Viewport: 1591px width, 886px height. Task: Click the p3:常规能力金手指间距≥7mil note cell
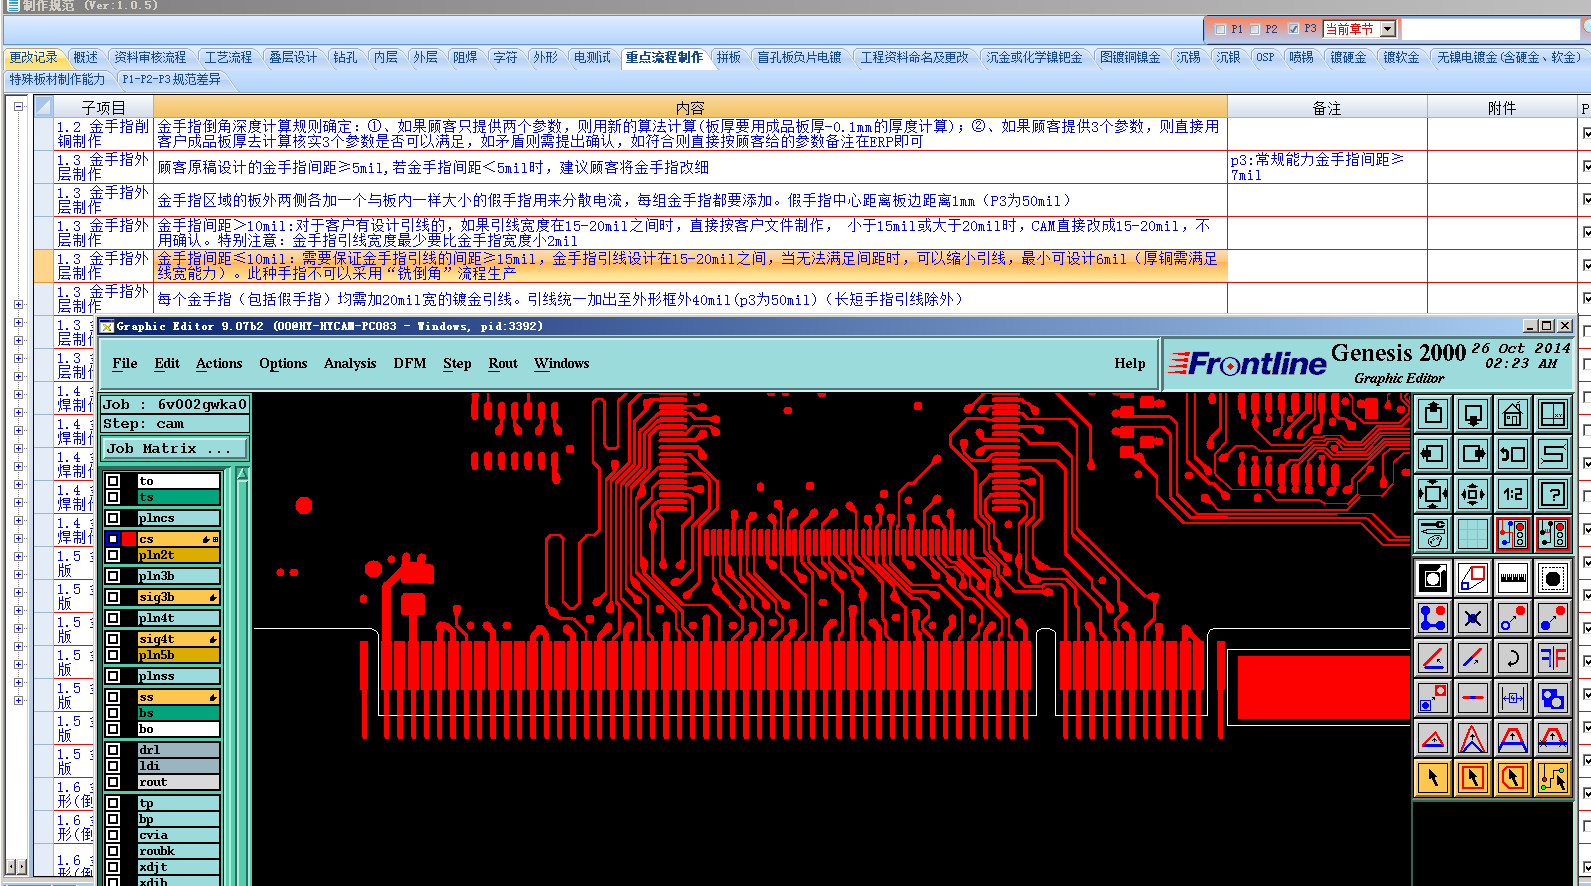pos(1327,167)
